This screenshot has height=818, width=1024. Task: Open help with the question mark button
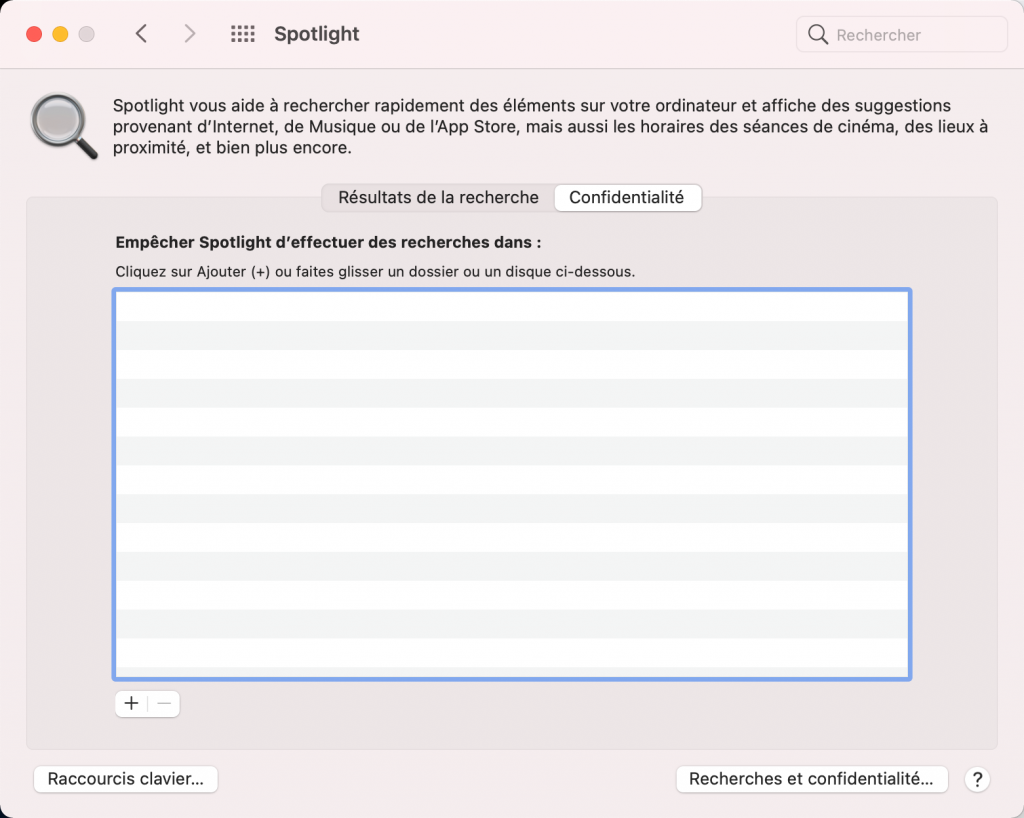977,779
